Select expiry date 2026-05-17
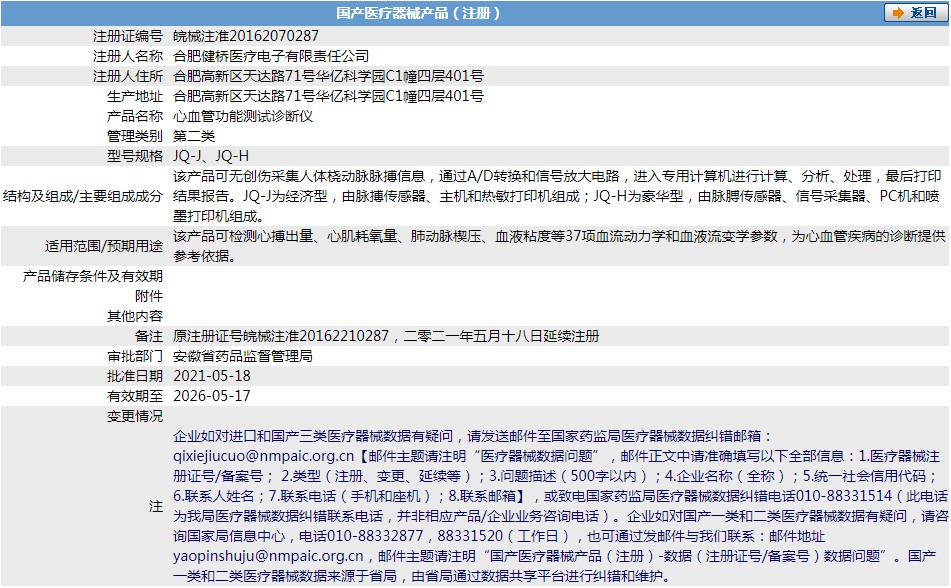This screenshot has width=951, height=588. click(212, 396)
